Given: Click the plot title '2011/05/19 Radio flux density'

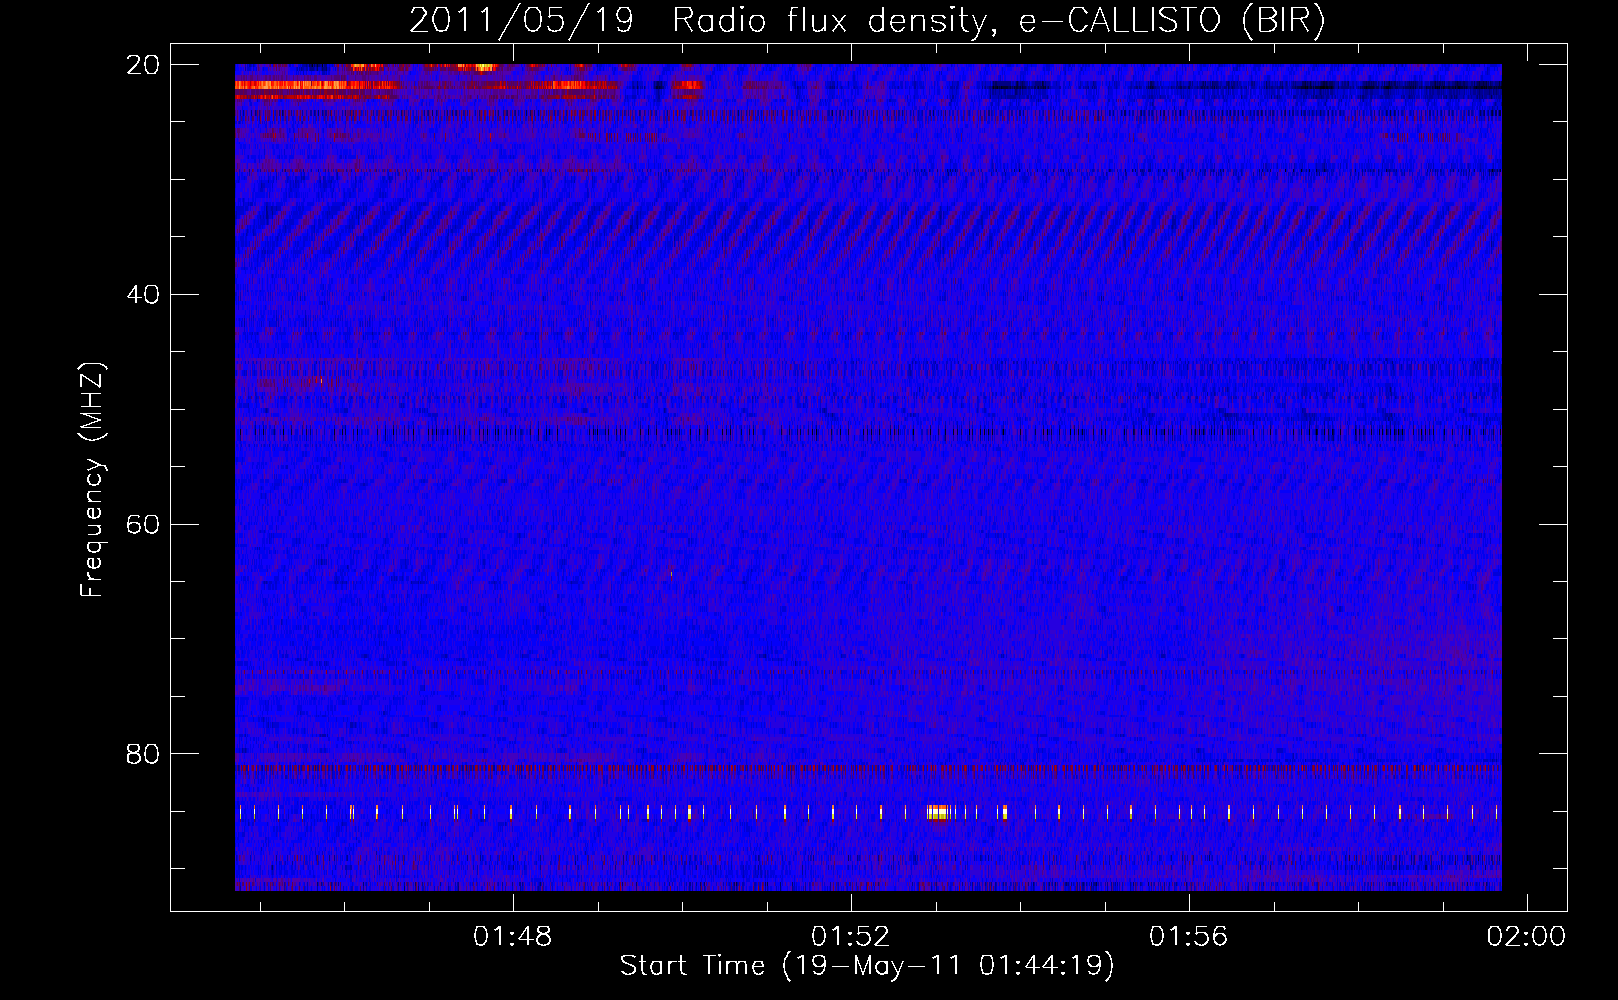Looking at the screenshot, I should coord(867,20).
